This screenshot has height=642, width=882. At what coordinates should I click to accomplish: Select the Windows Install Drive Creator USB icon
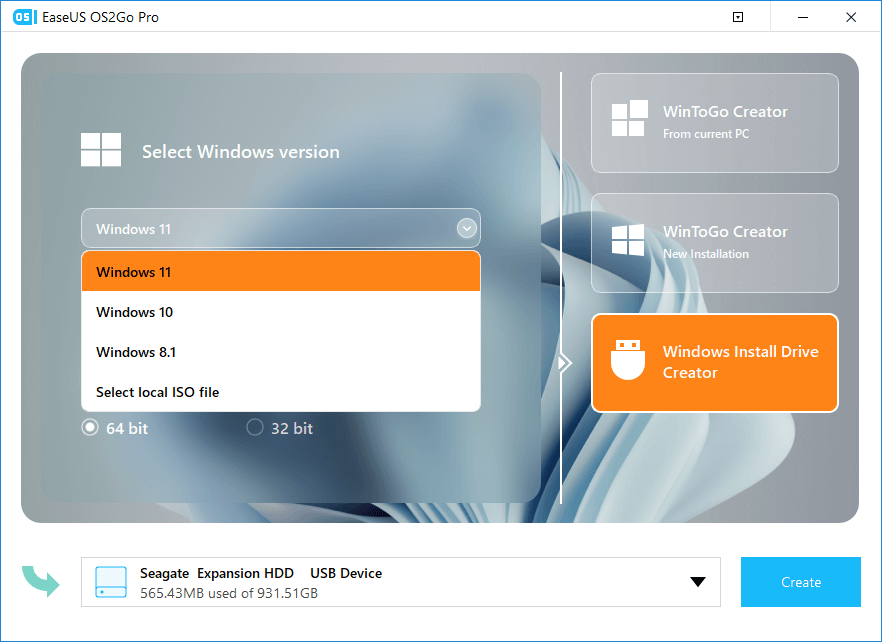click(627, 362)
